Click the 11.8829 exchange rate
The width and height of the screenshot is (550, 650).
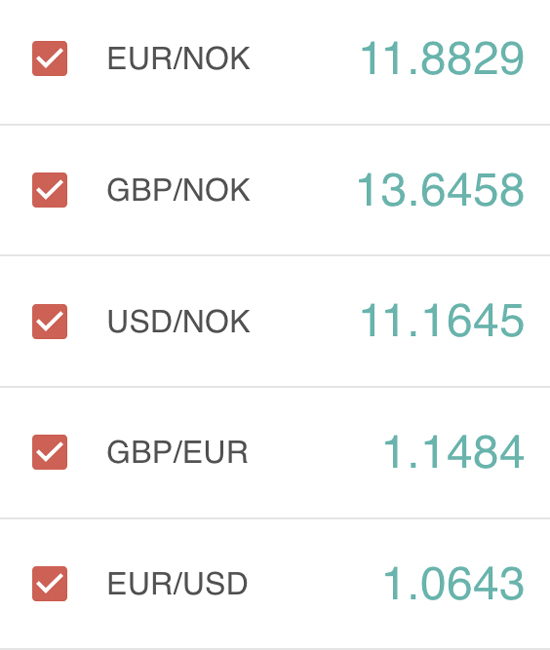pos(442,58)
